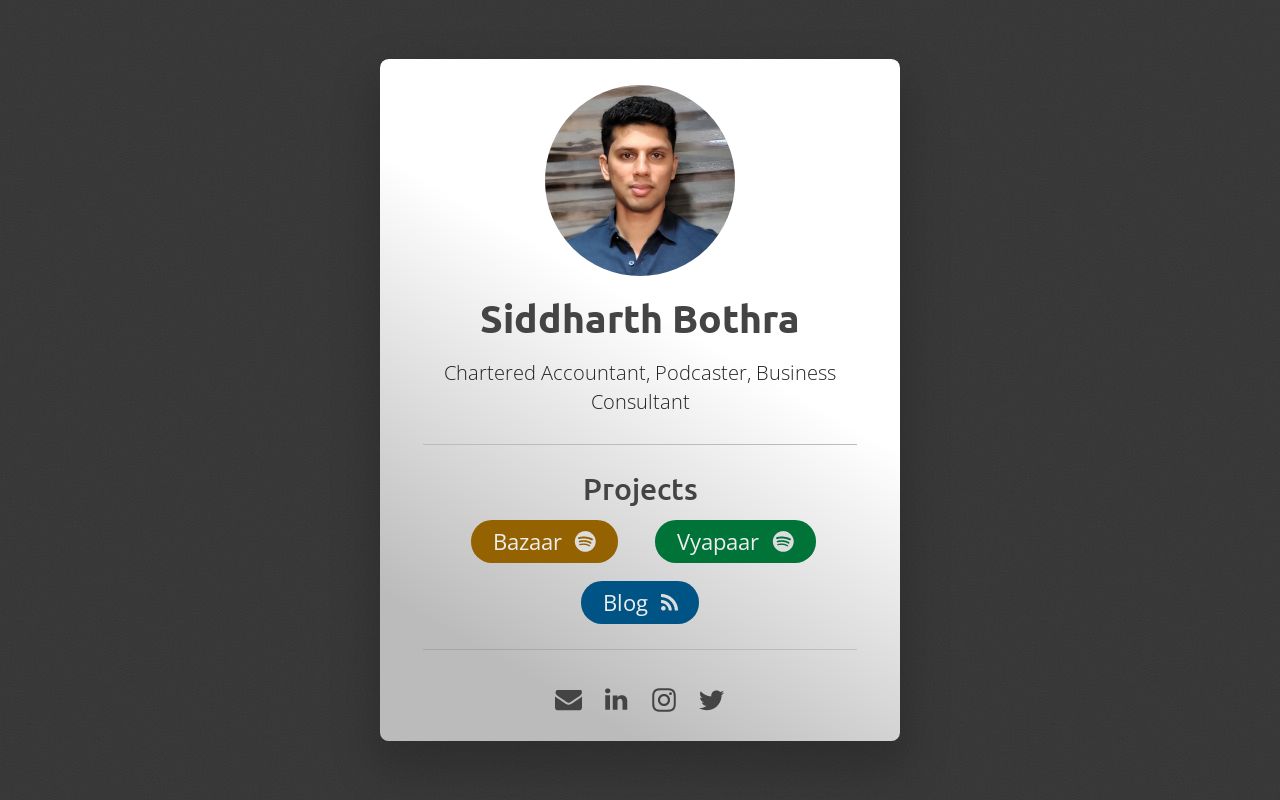Image resolution: width=1280 pixels, height=800 pixels.
Task: Click the name Siddharth Bothra
Action: (x=640, y=319)
